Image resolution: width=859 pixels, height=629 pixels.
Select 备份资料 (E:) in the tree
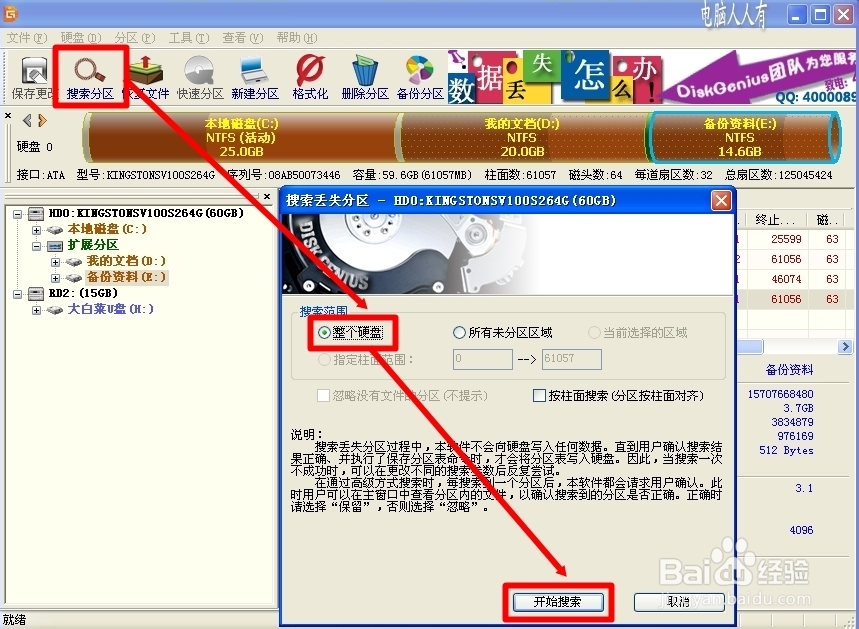(126, 277)
